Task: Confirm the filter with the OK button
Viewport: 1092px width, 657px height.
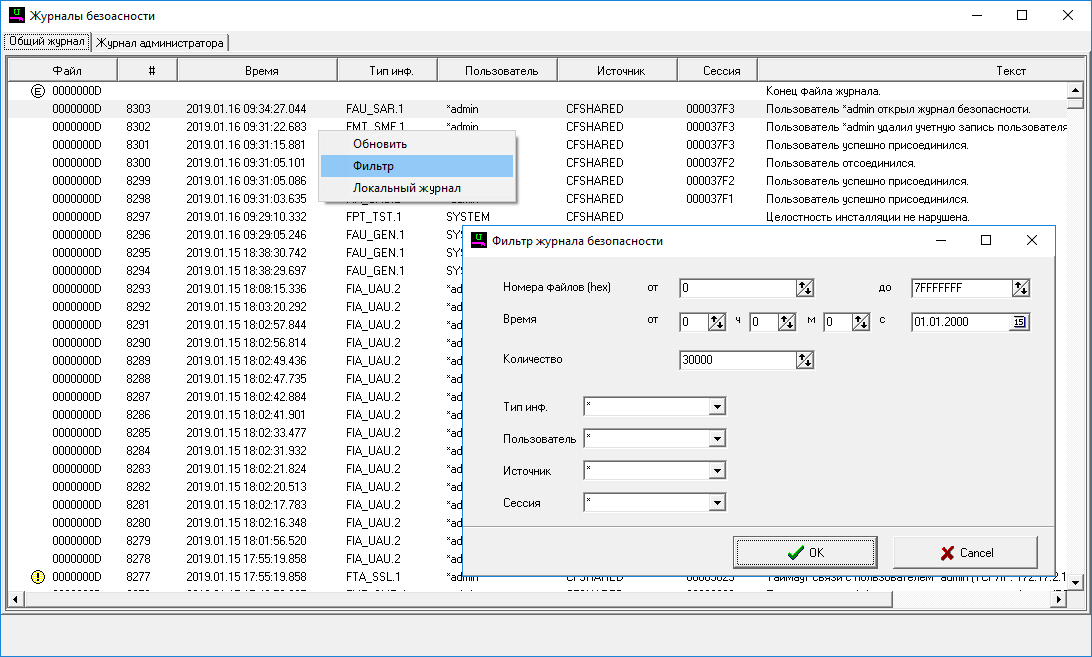Action: [805, 552]
